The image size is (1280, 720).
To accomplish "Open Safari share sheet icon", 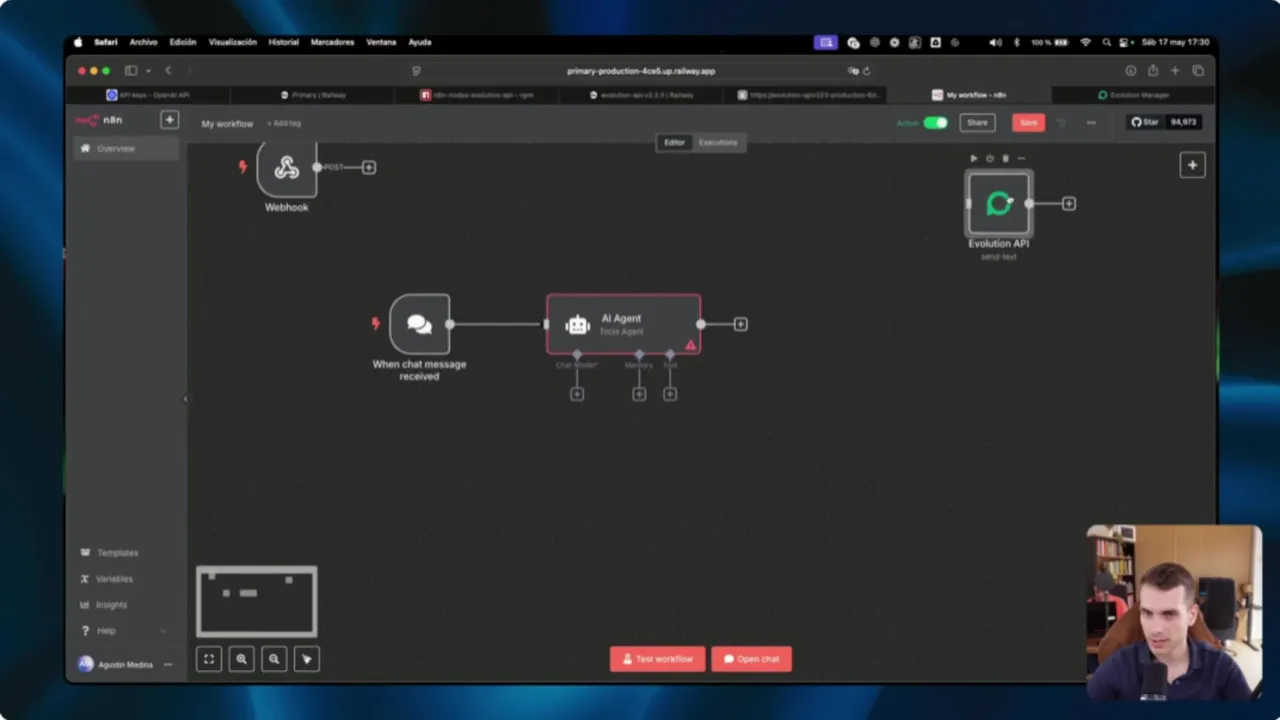I will (1153, 71).
